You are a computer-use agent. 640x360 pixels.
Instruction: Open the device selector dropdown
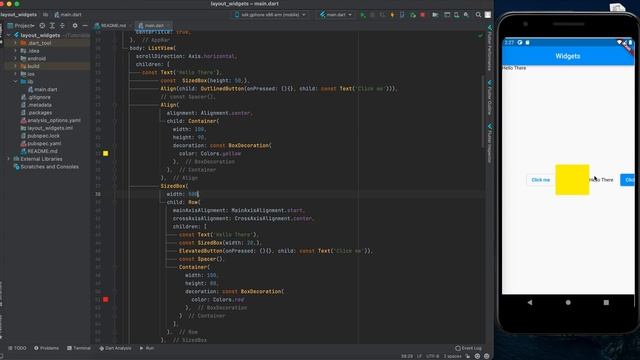click(270, 15)
